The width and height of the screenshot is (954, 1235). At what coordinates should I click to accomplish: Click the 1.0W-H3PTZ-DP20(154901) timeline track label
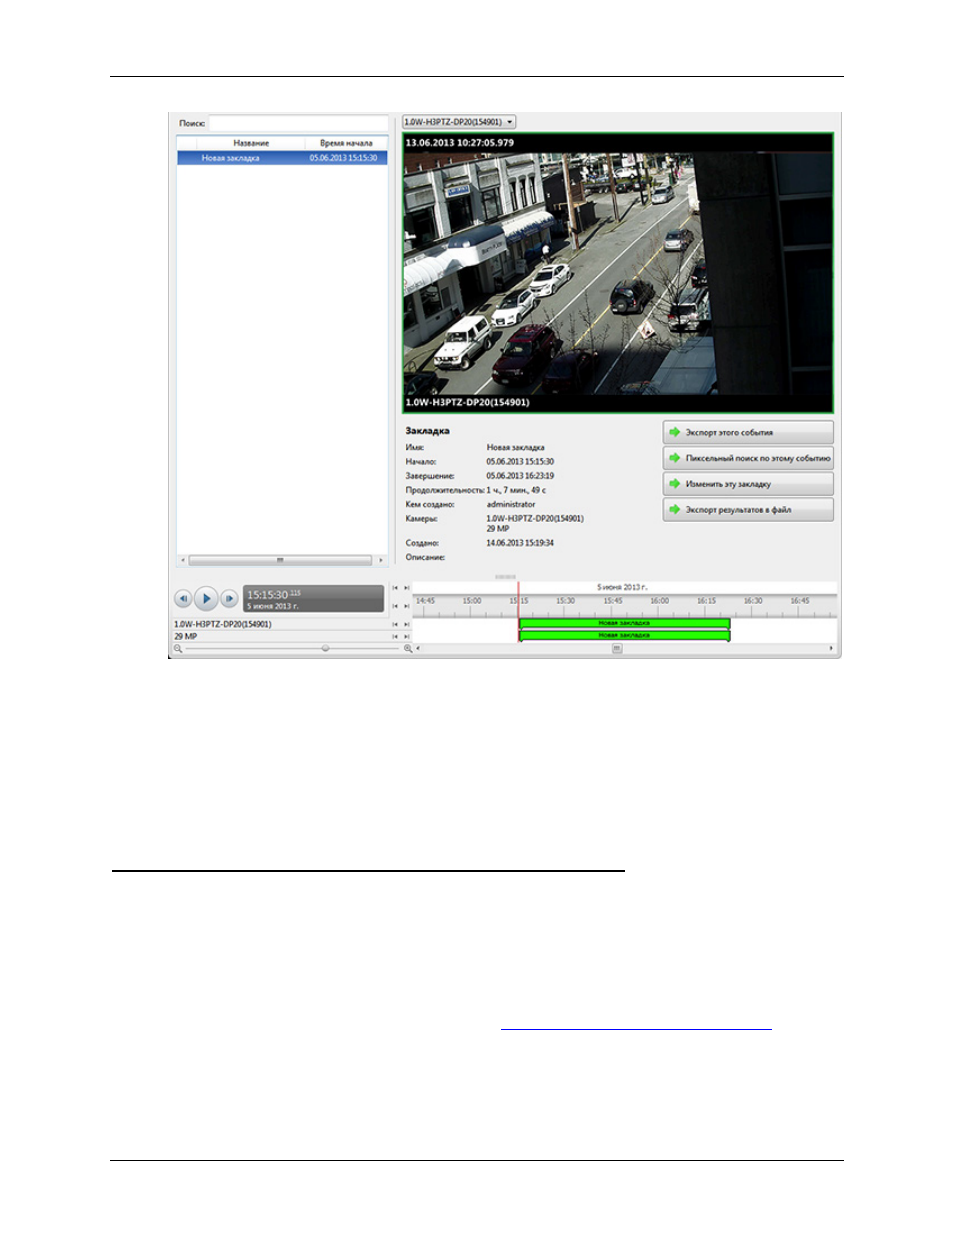click(x=223, y=624)
